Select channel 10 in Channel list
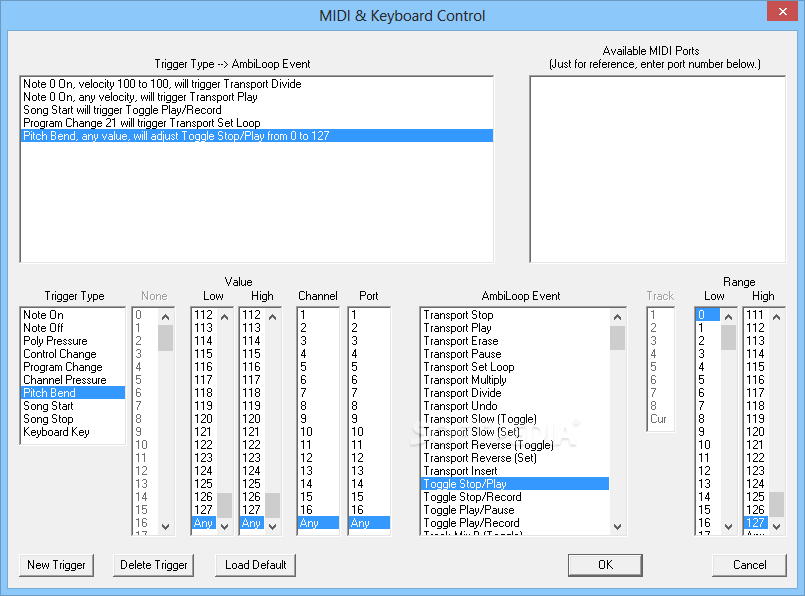The width and height of the screenshot is (805, 596). pyautogui.click(x=318, y=432)
